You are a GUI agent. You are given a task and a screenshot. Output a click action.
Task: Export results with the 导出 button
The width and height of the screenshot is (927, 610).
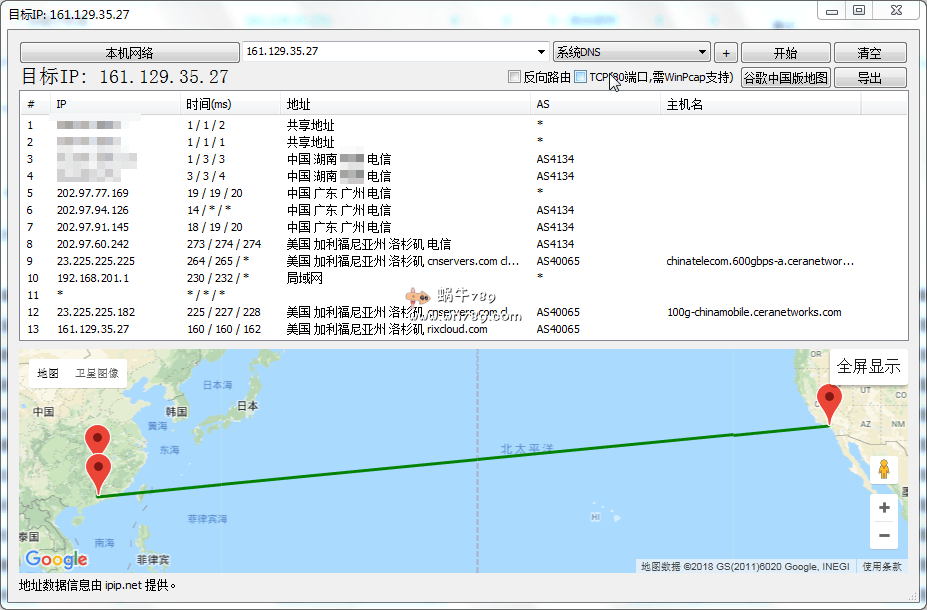[869, 78]
